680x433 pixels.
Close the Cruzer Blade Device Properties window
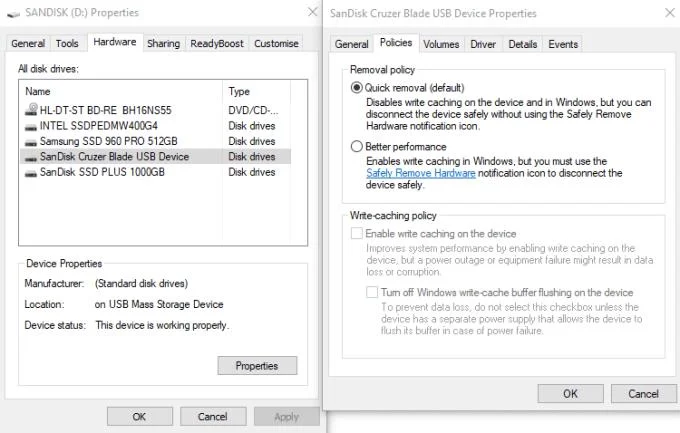670,13
